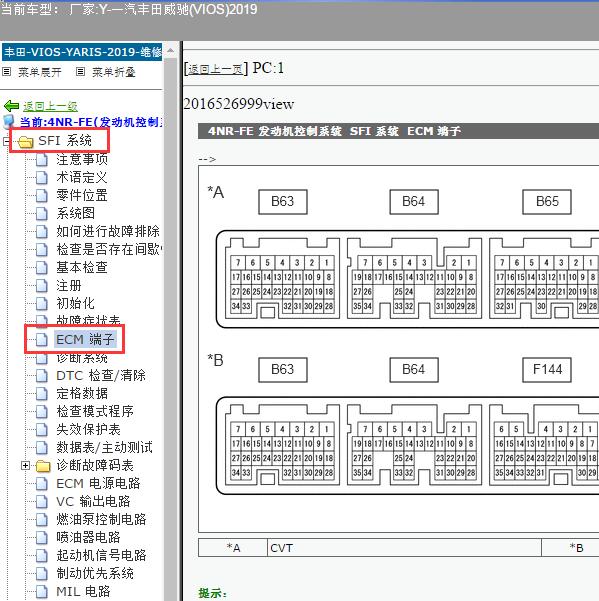Select the SFI 系统 folder label
Viewport: 599px width, 601px height.
[x=65, y=141]
